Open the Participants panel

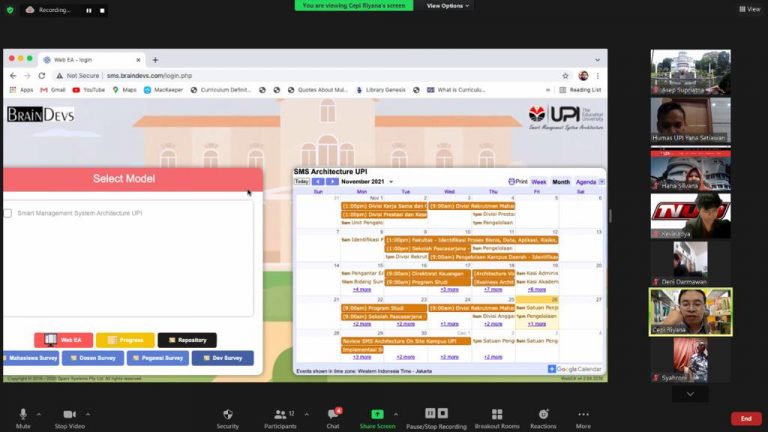[280, 419]
